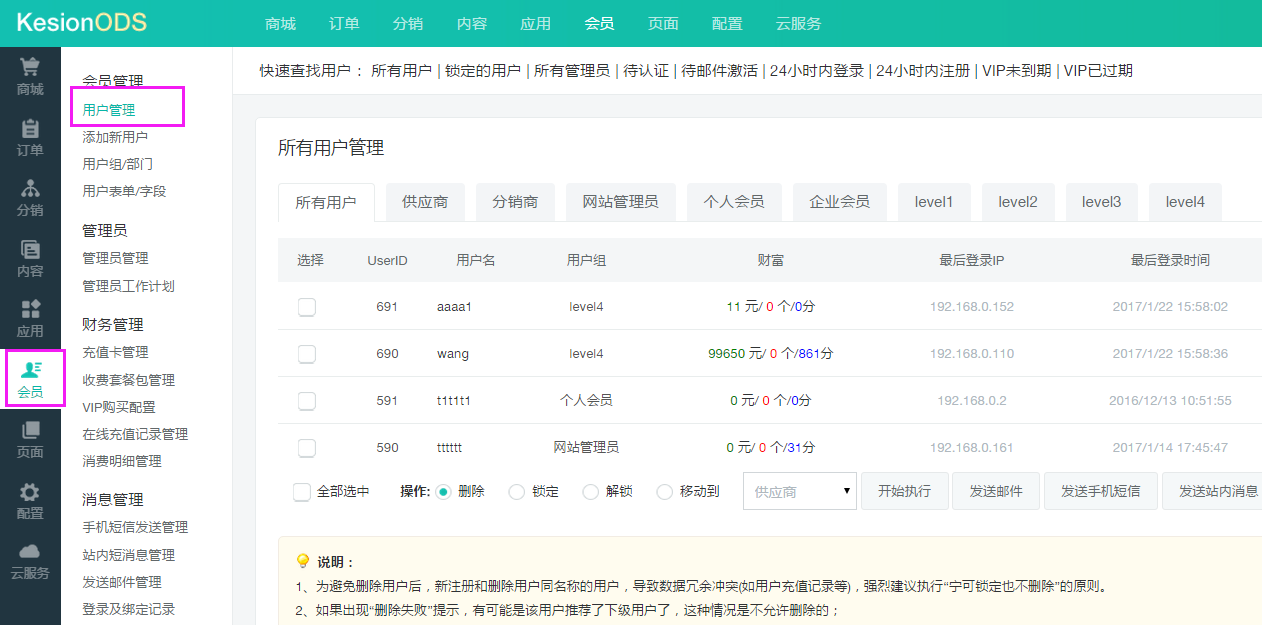Open 用户组/部门 in the side menu
The height and width of the screenshot is (625, 1262).
(x=117, y=164)
